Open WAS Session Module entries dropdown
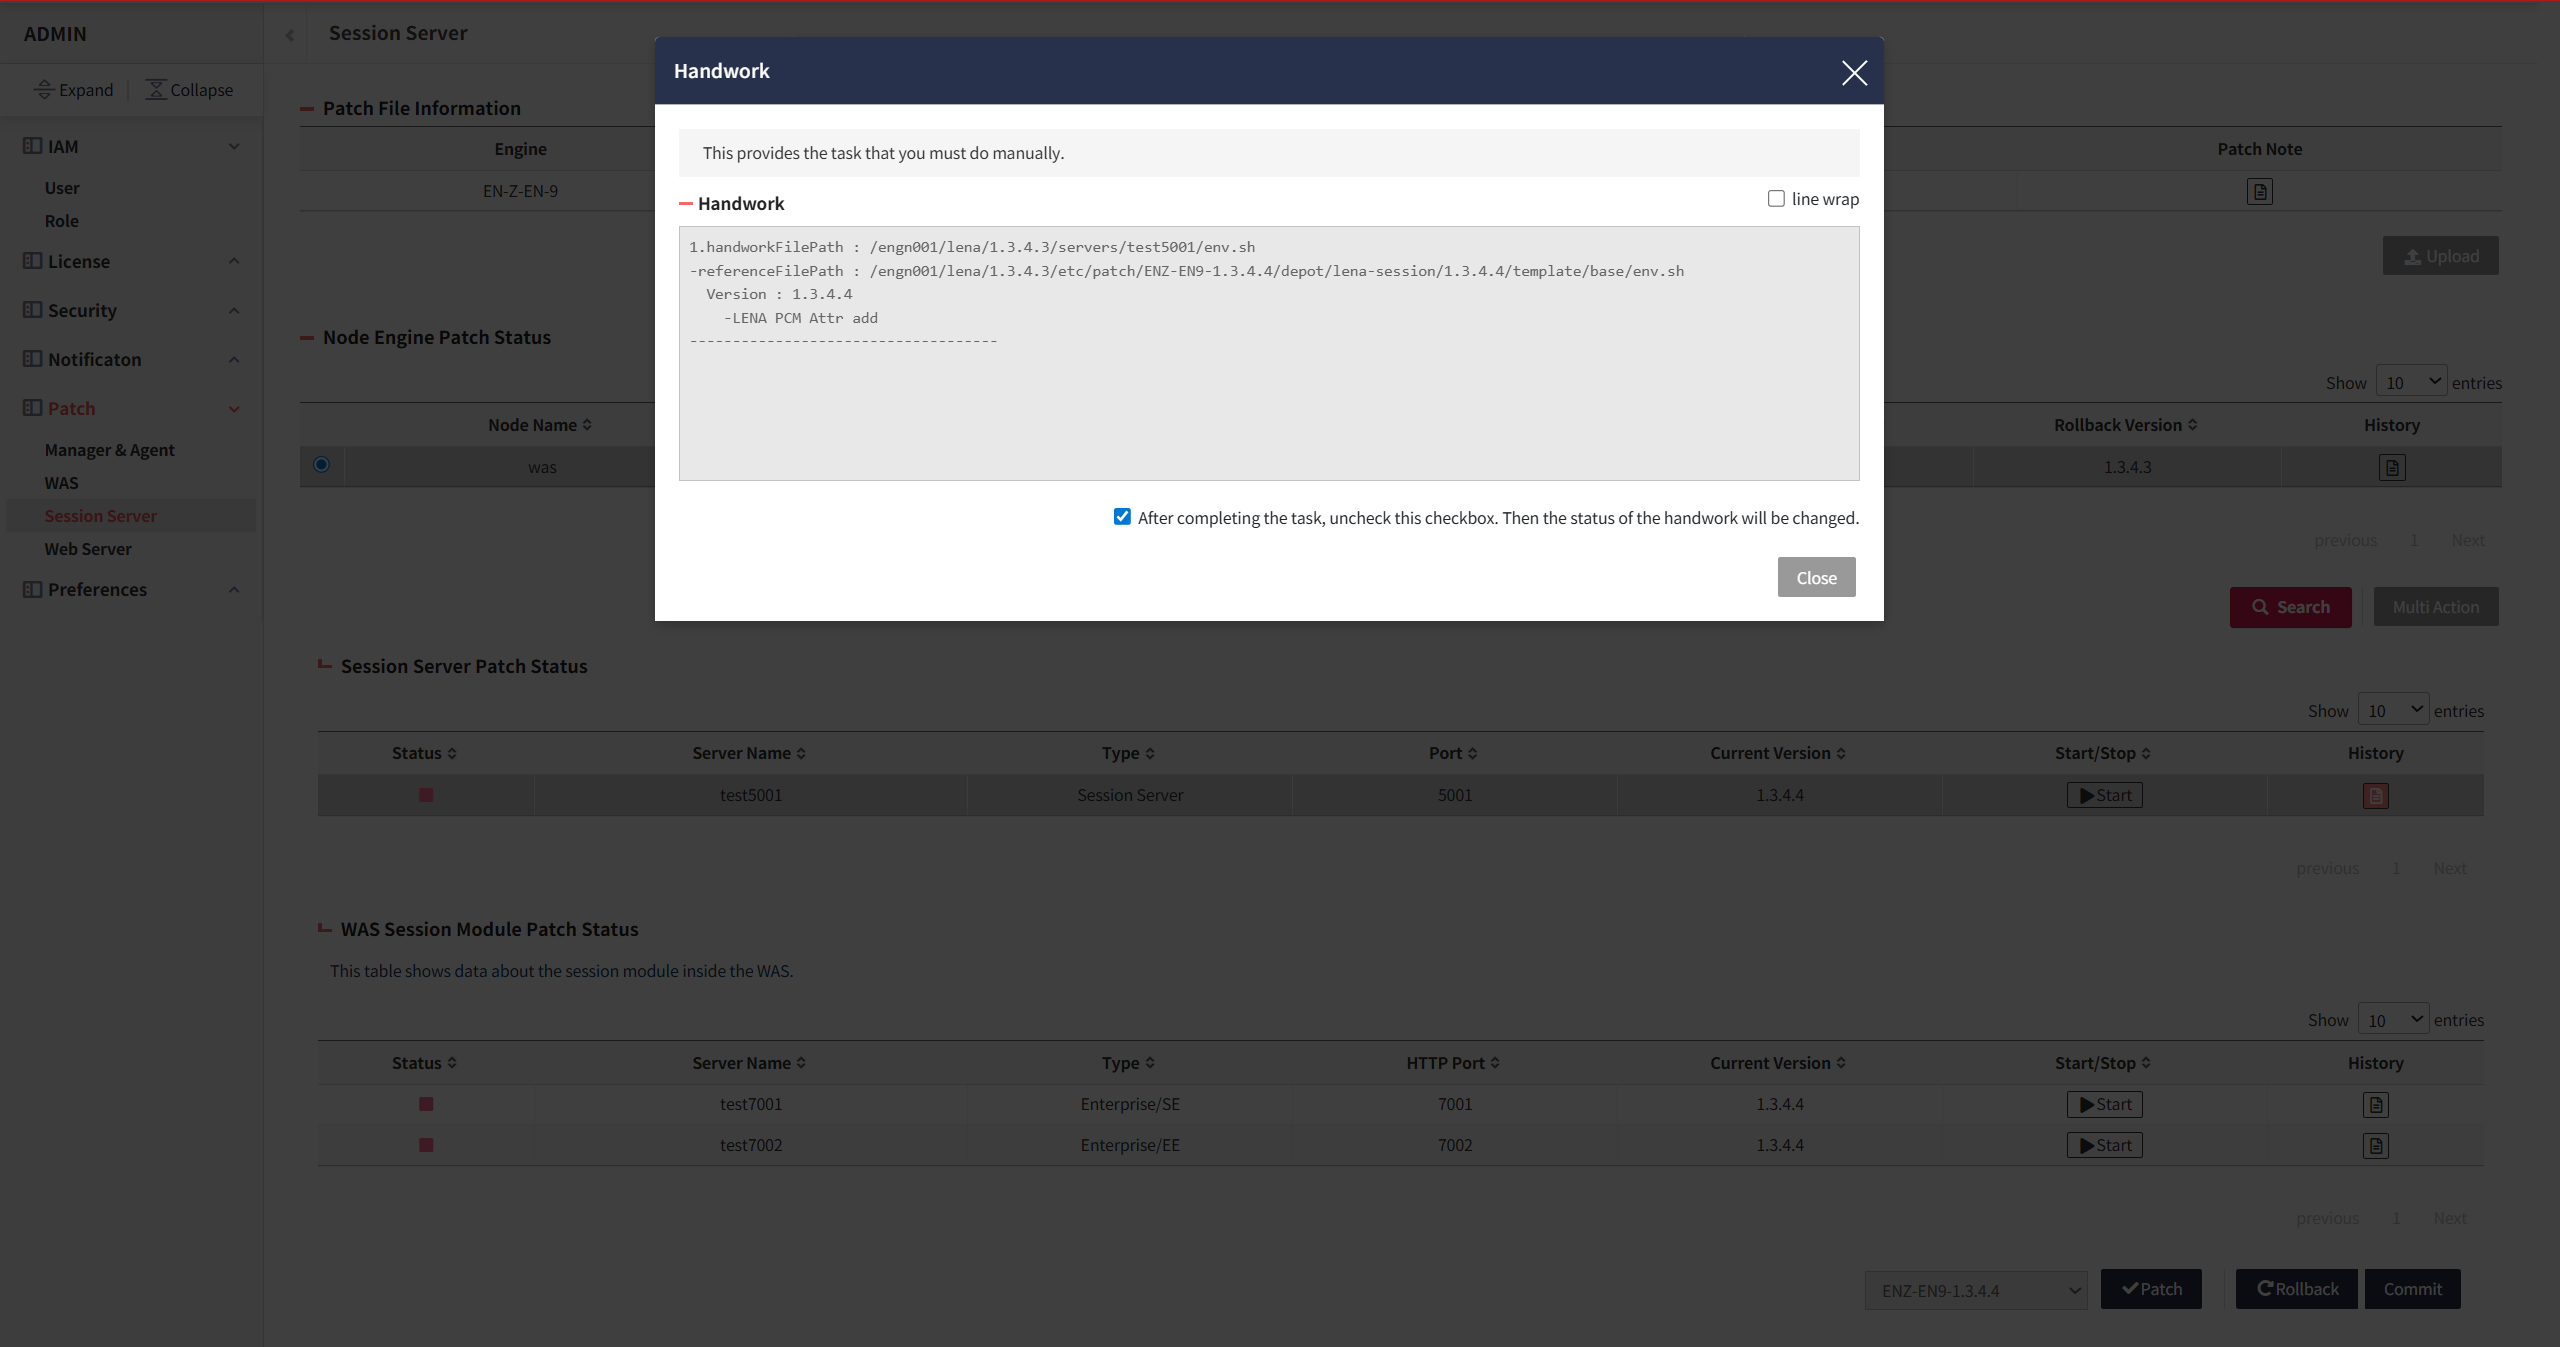2560x1347 pixels. pos(2393,1019)
